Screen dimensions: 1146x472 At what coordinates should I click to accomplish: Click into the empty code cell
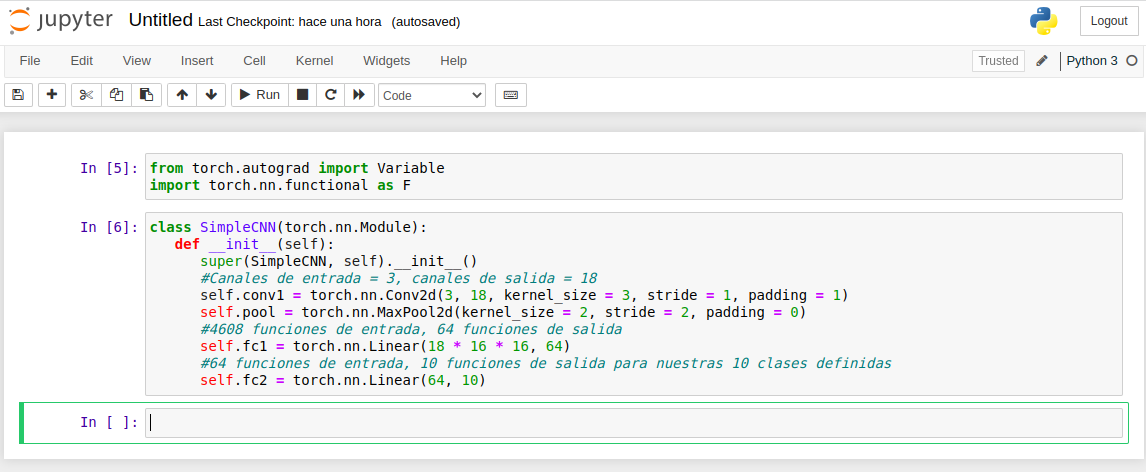coord(634,423)
